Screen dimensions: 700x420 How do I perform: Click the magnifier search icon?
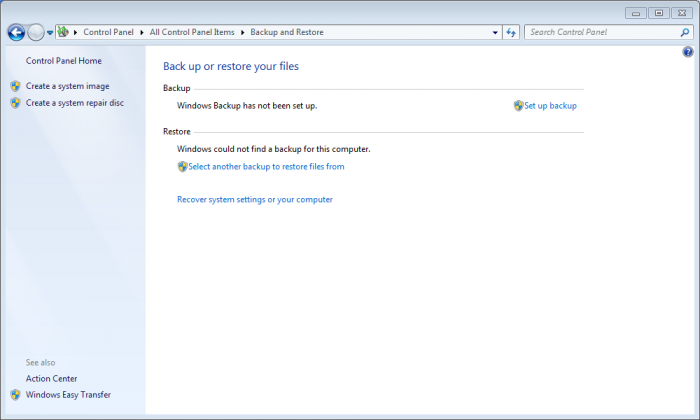[x=685, y=32]
